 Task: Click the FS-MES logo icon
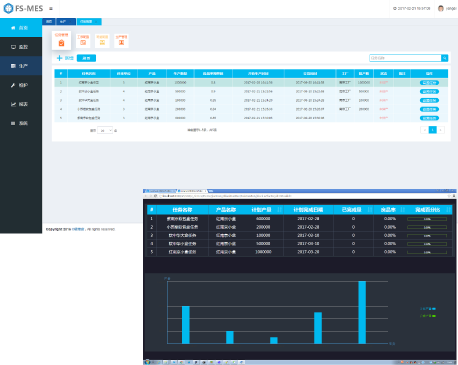point(8,8)
